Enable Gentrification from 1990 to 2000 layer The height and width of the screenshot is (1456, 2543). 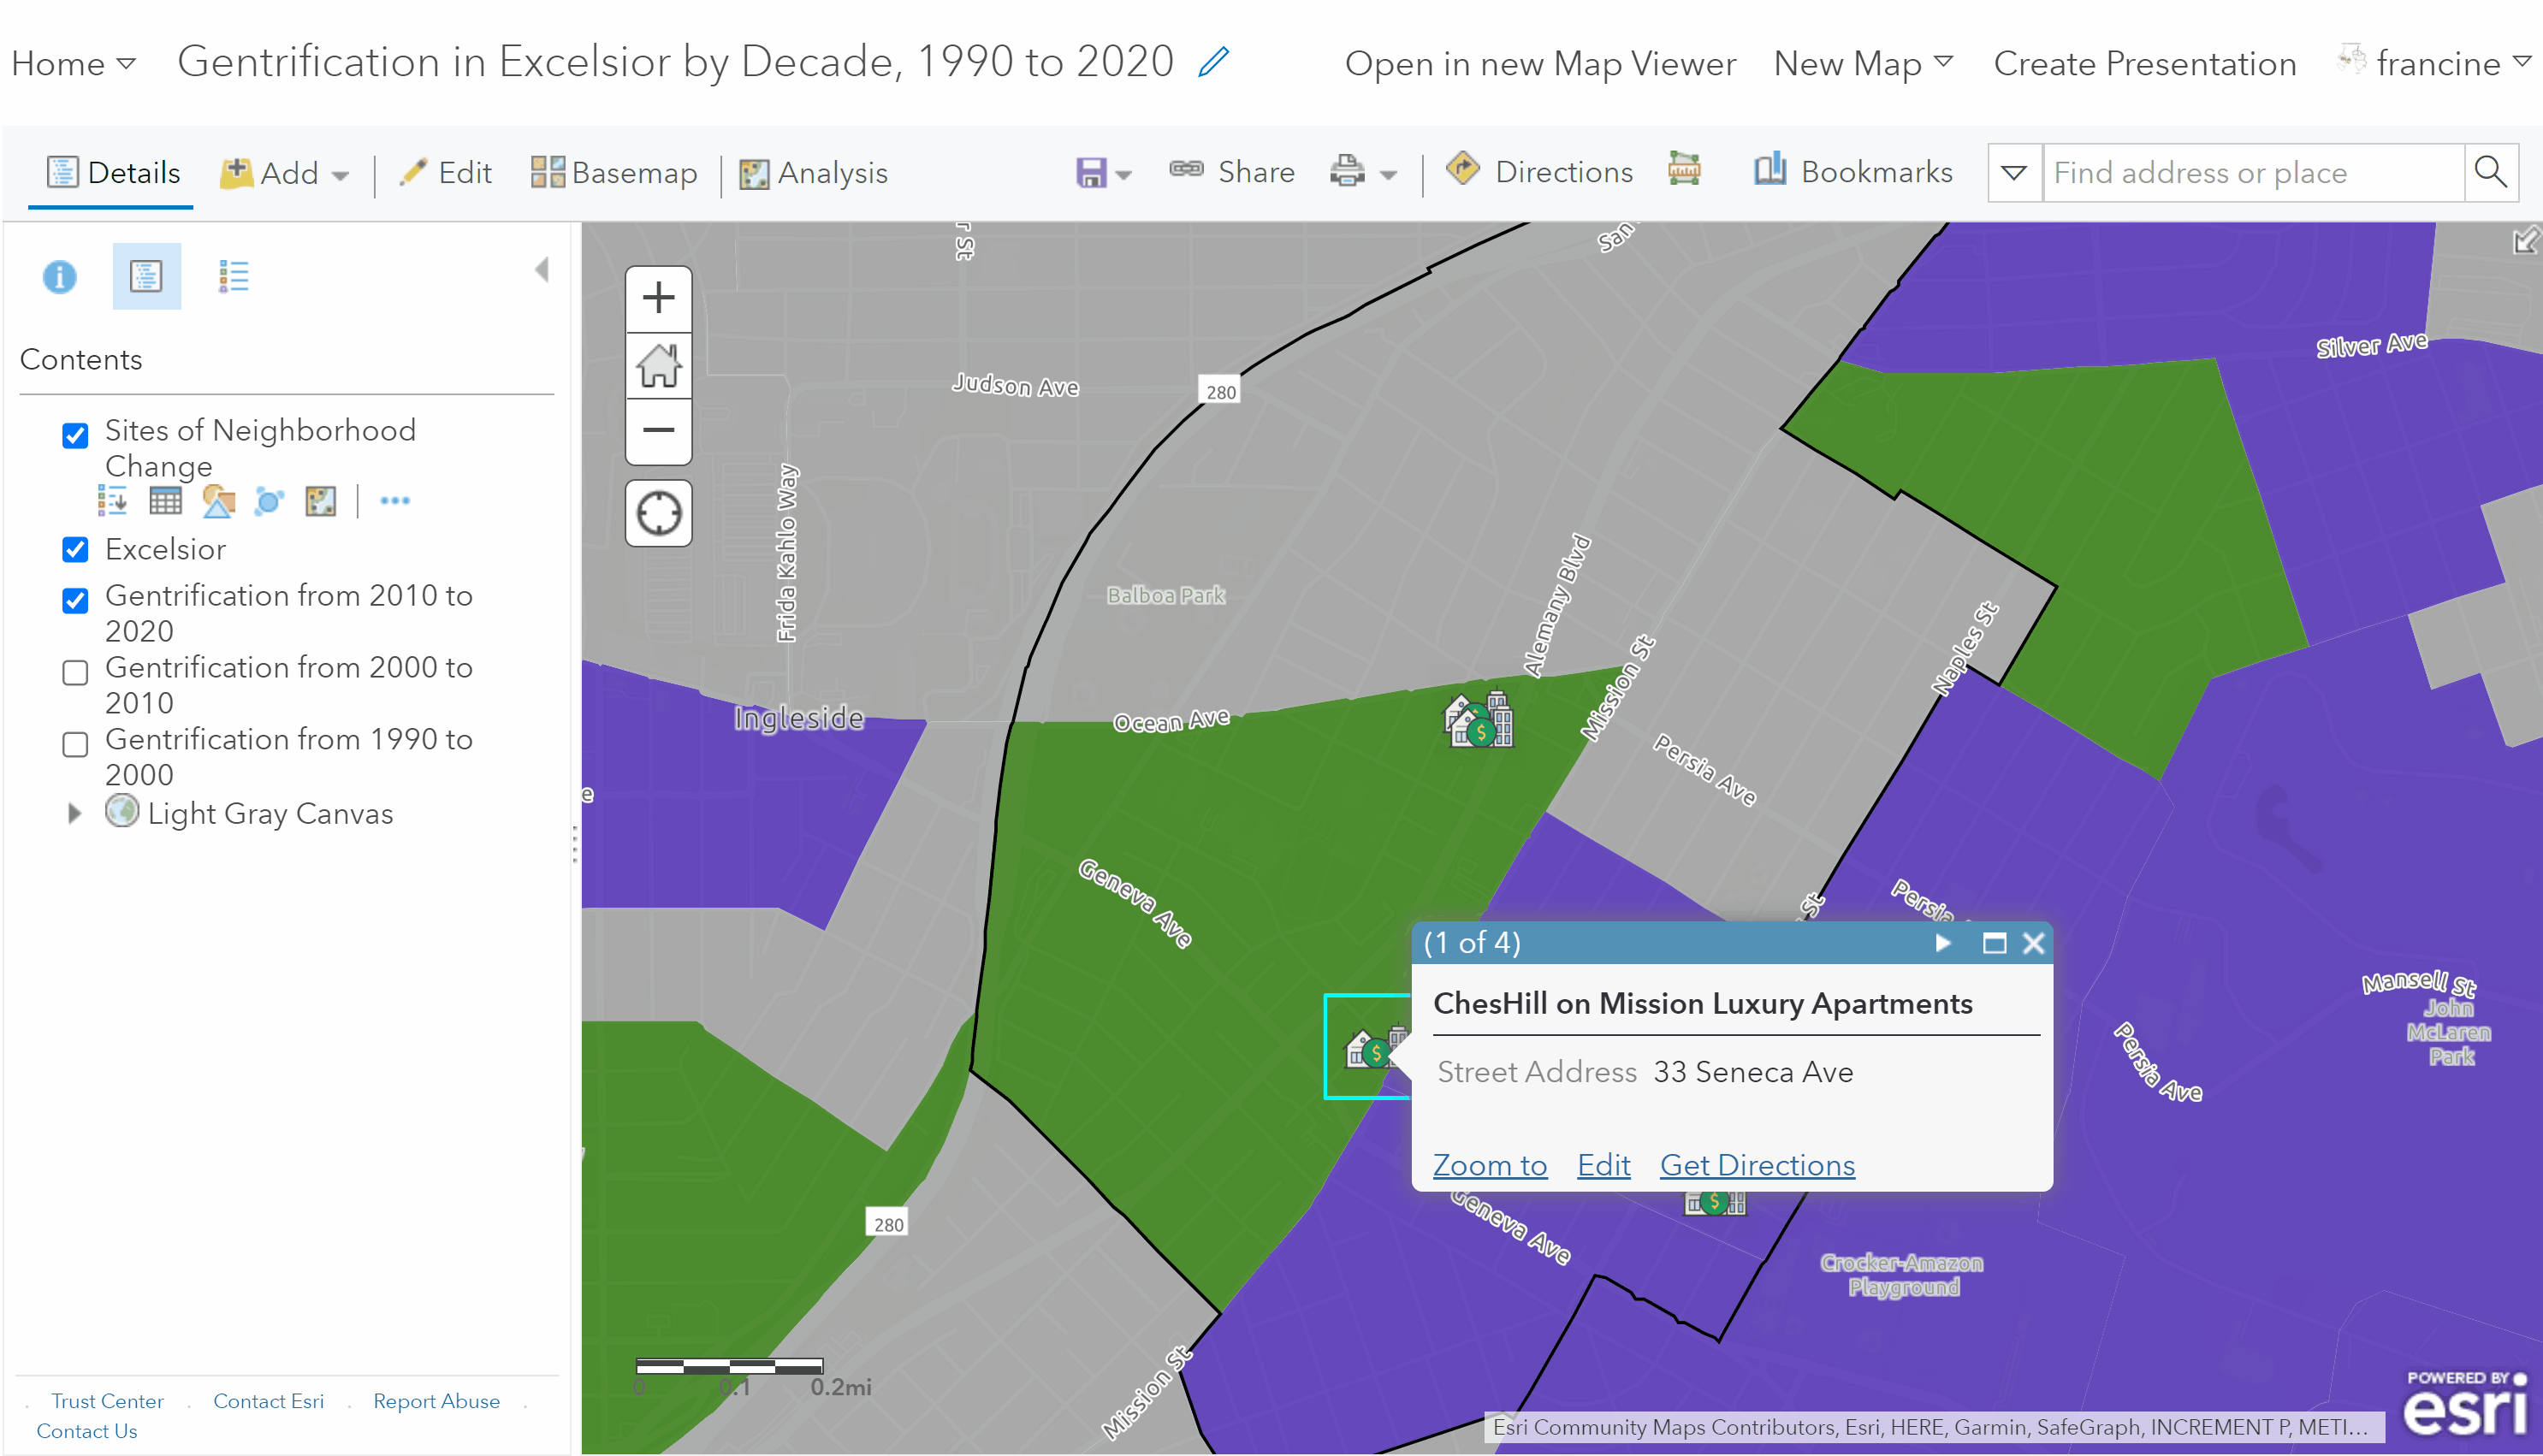coord(75,745)
